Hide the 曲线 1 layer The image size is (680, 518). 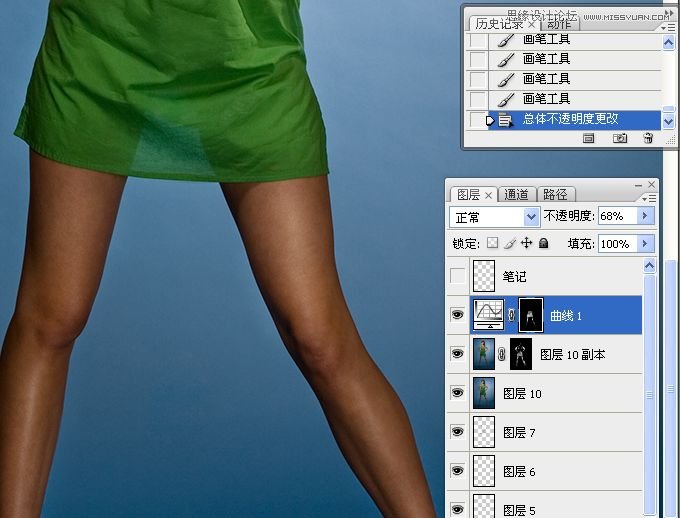tap(458, 315)
